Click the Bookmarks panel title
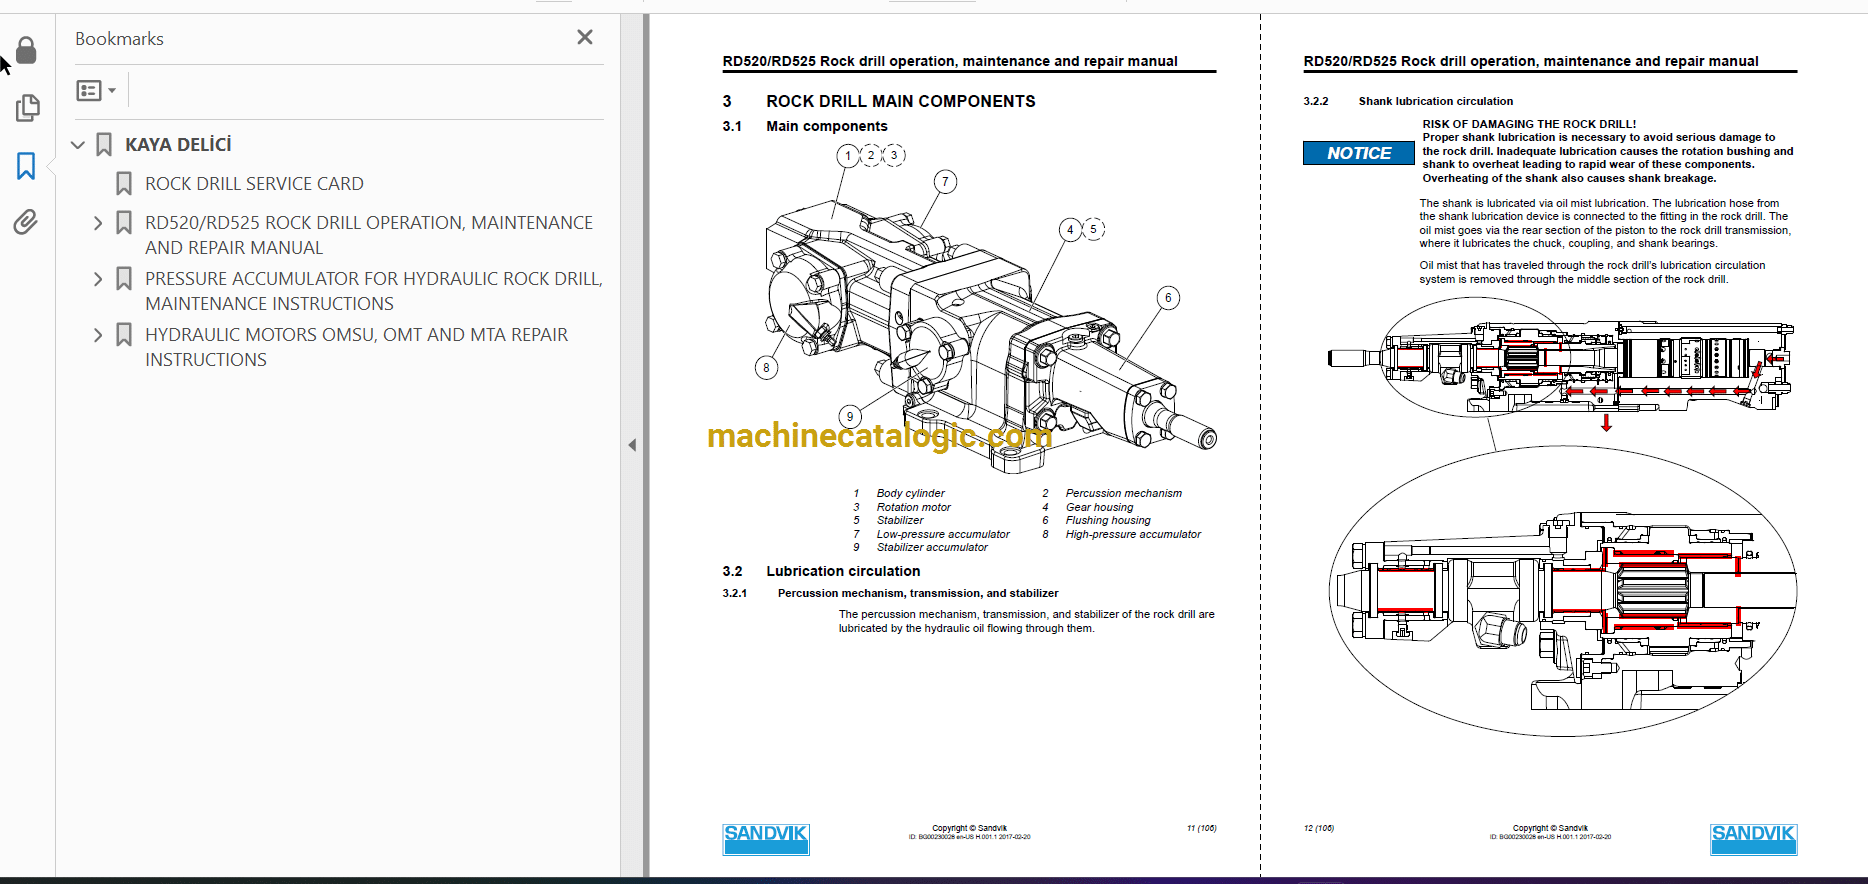 pyautogui.click(x=119, y=39)
